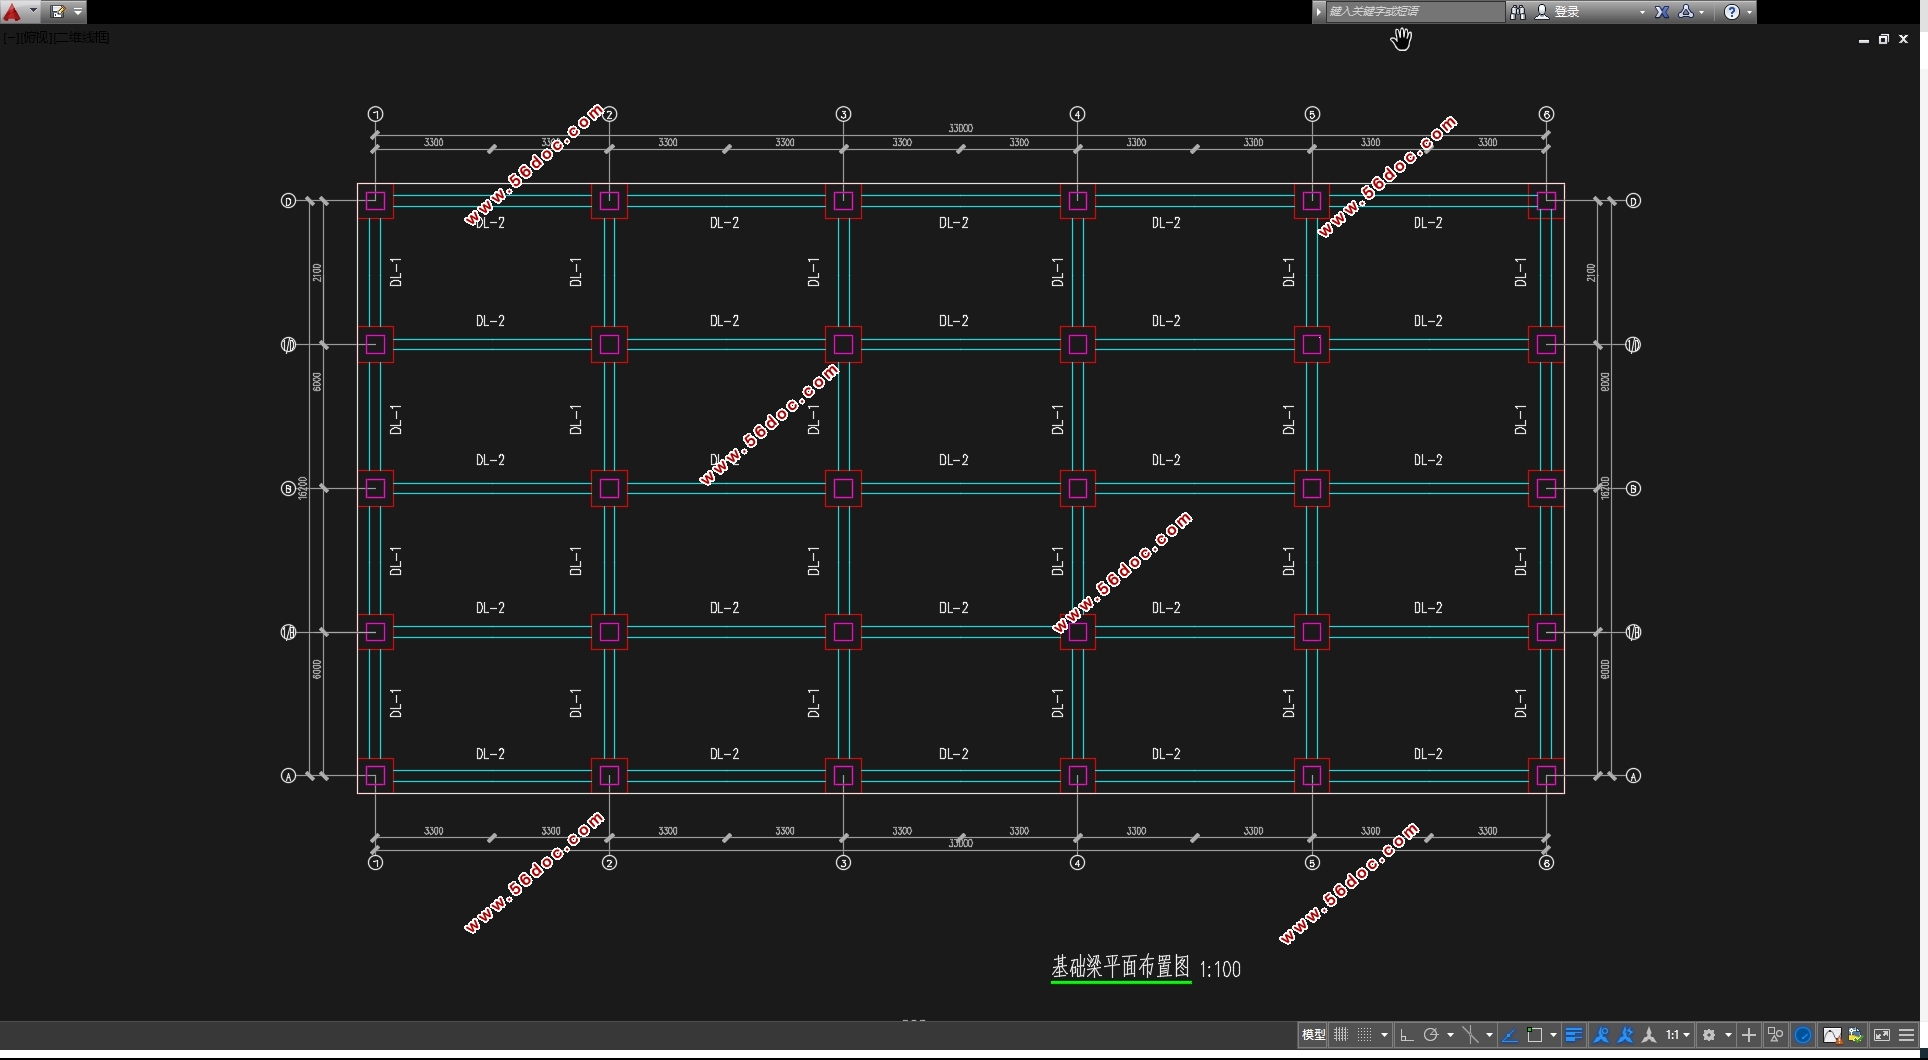Click the [-] viewport control
The image size is (1928, 1060).
tap(9, 37)
